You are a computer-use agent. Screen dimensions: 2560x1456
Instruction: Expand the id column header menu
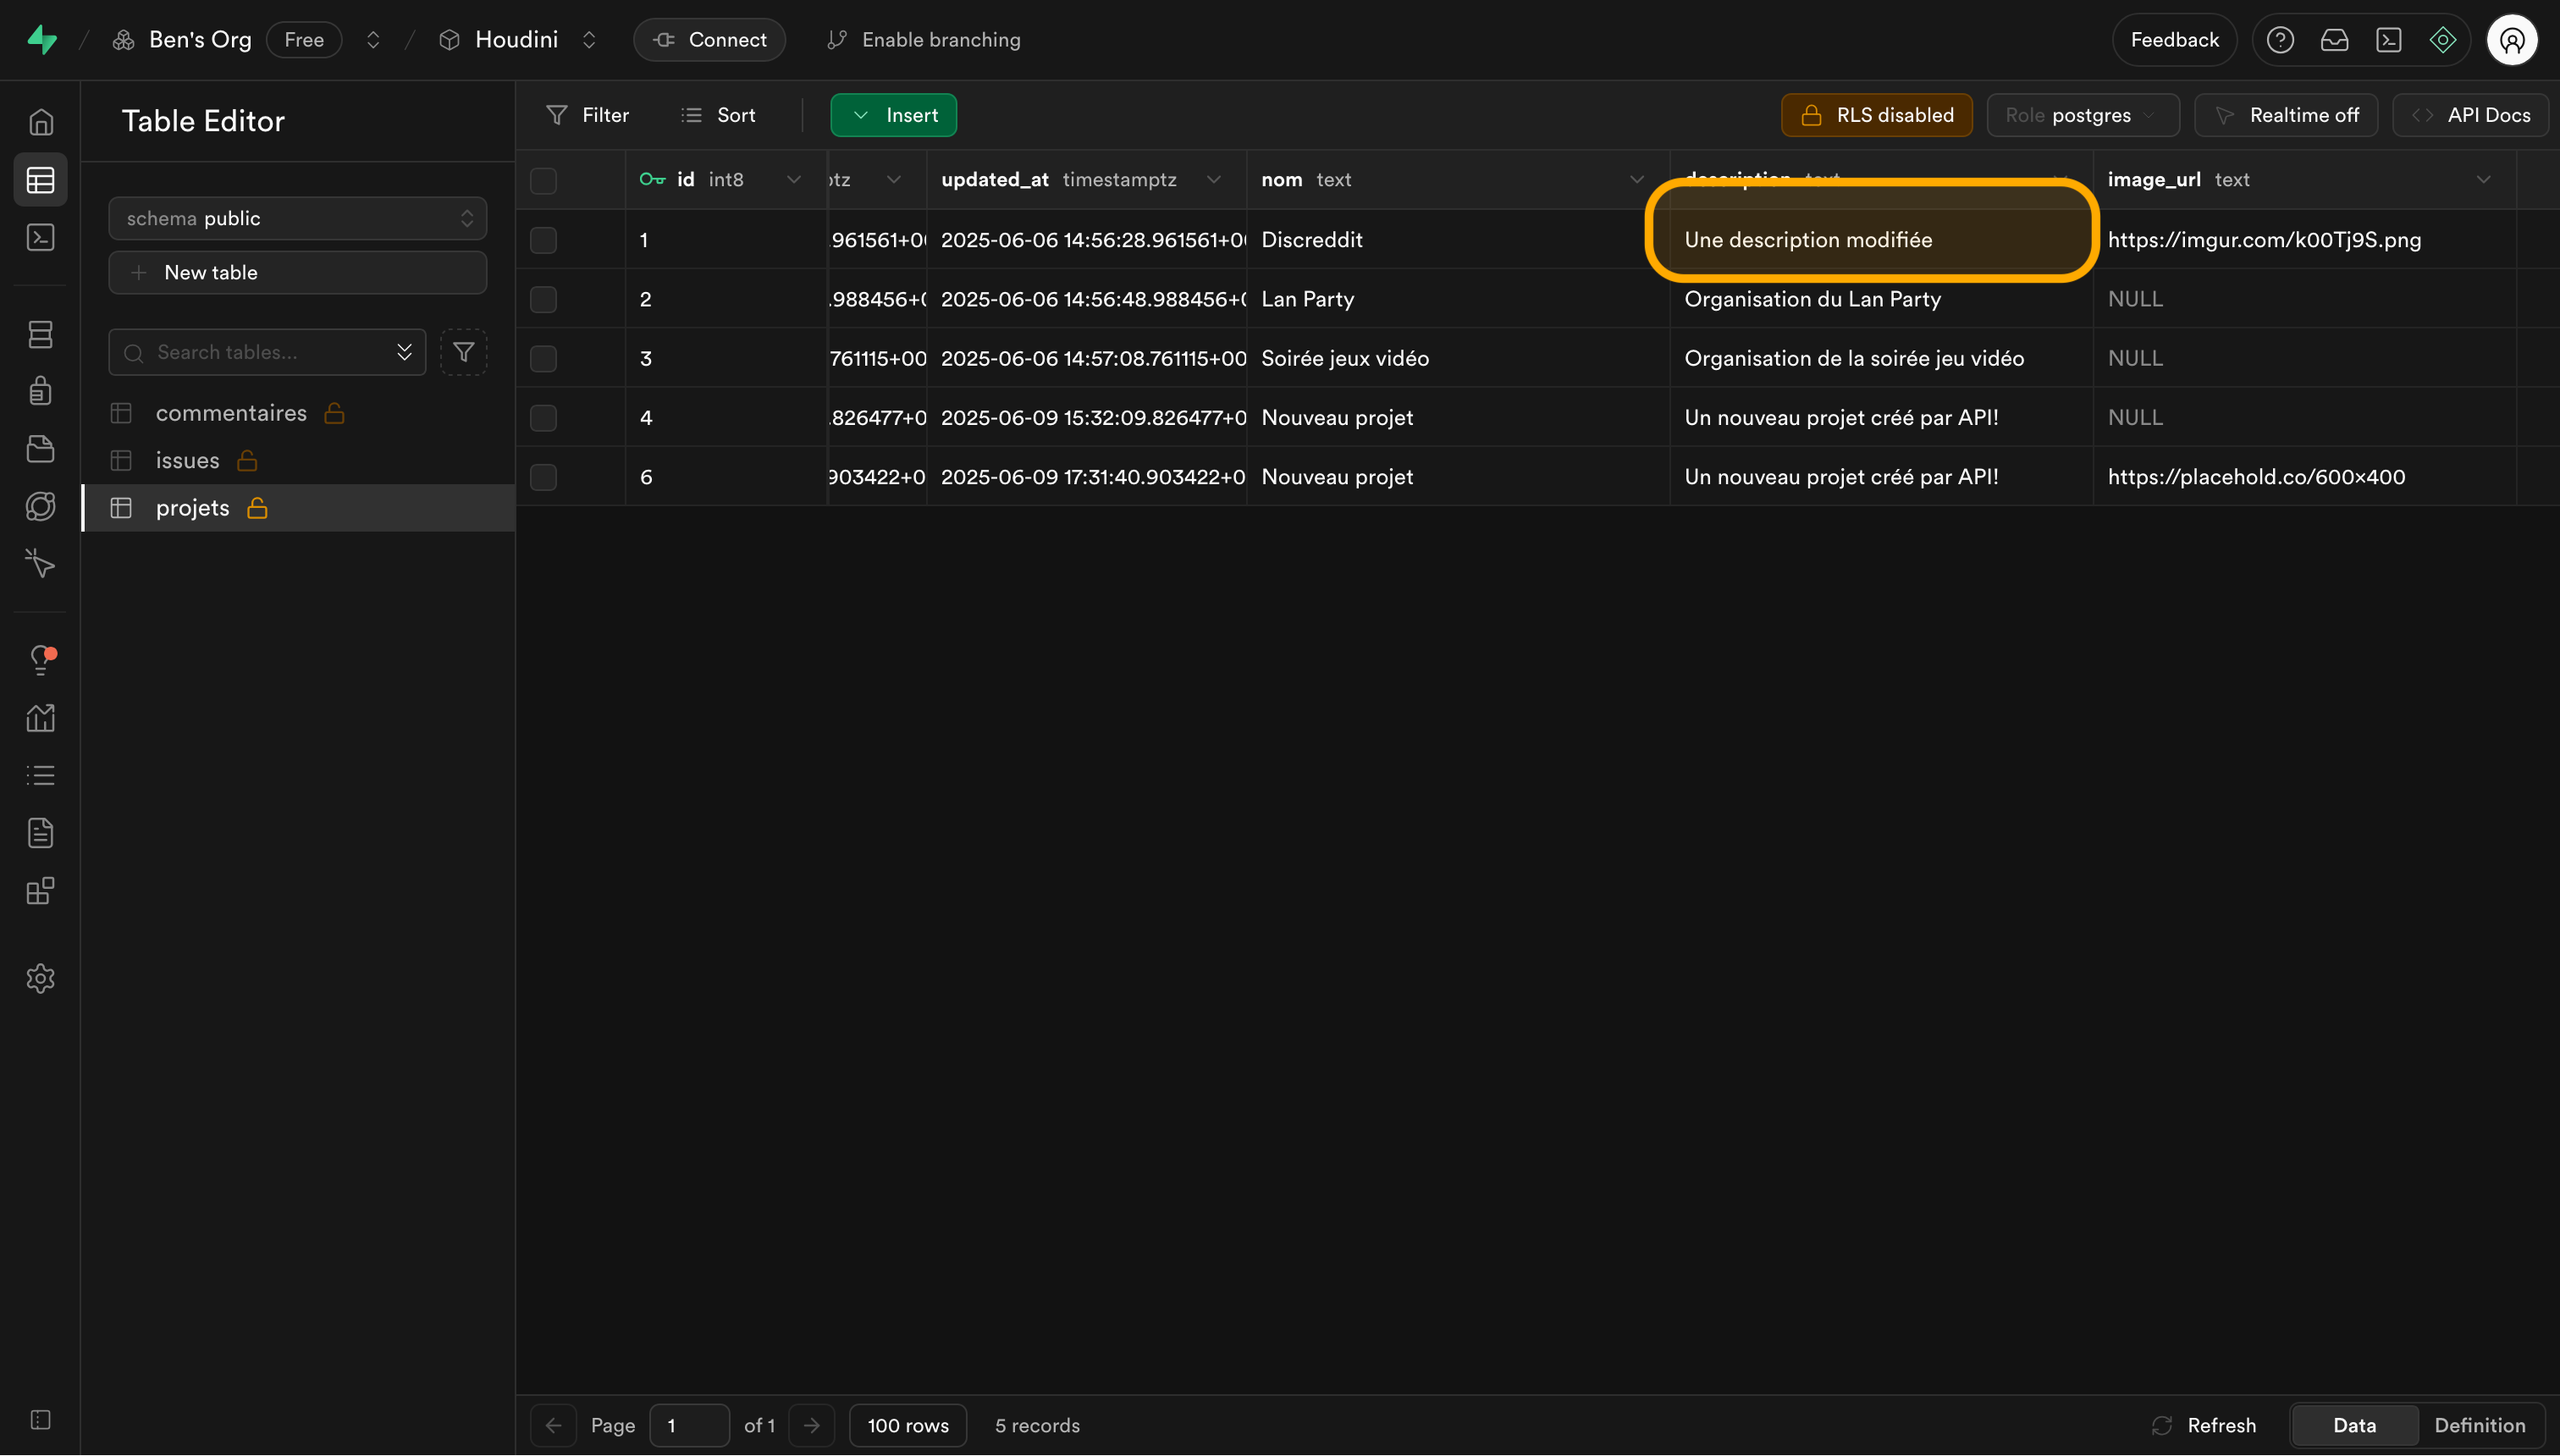click(x=794, y=180)
